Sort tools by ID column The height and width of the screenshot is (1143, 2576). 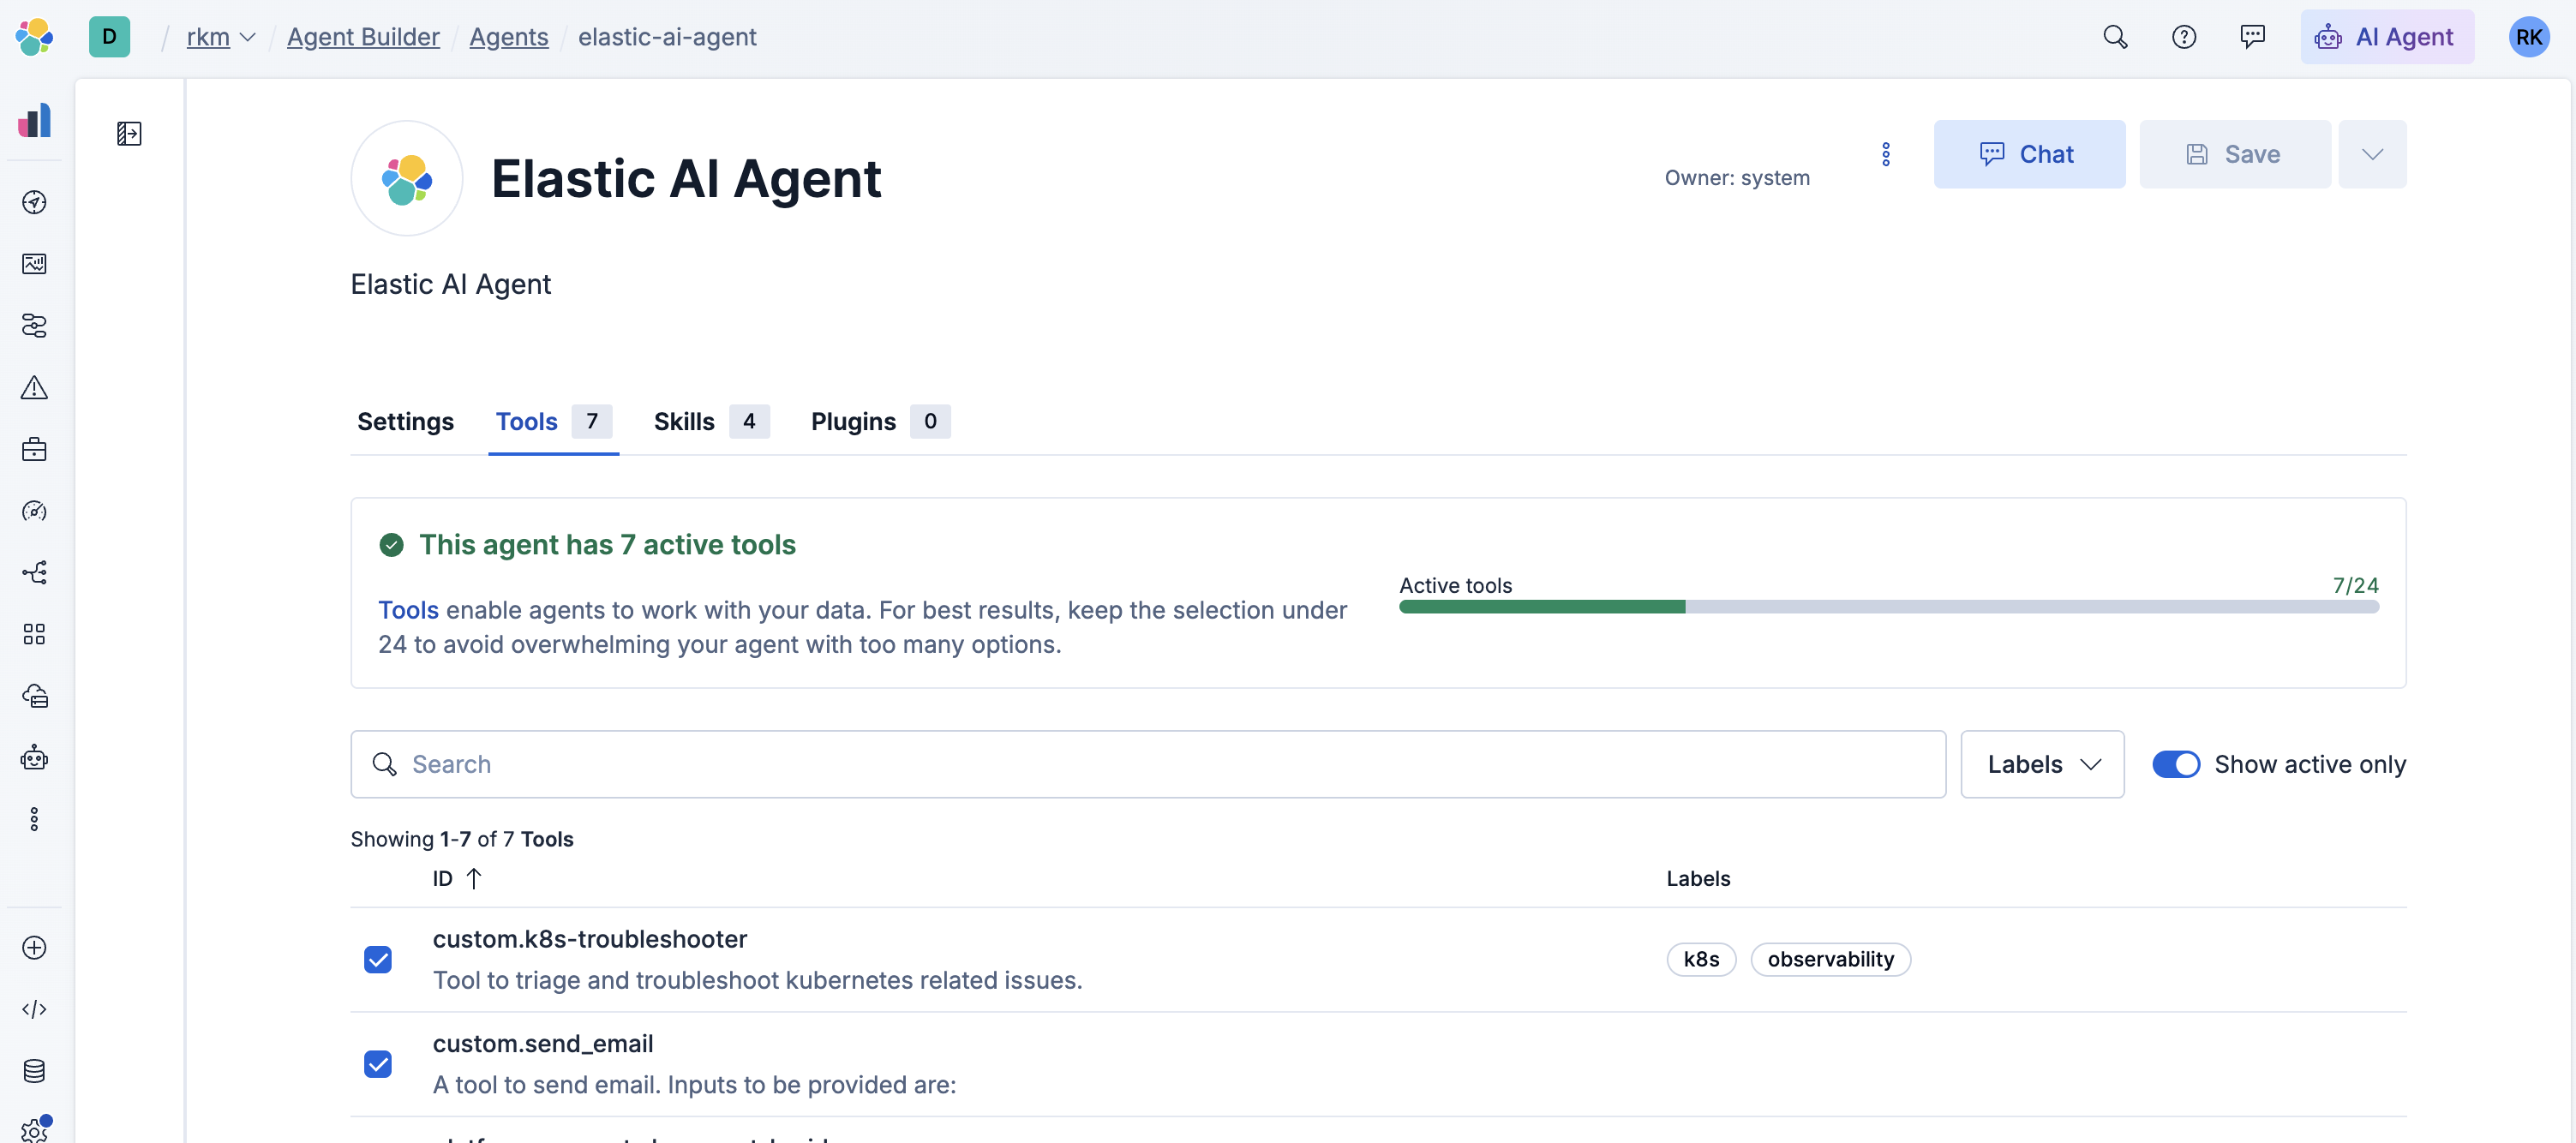click(457, 878)
